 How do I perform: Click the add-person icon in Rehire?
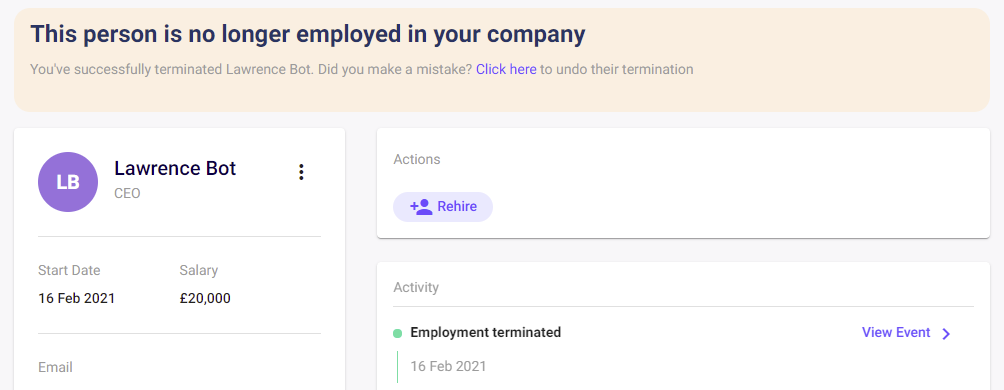tap(421, 207)
